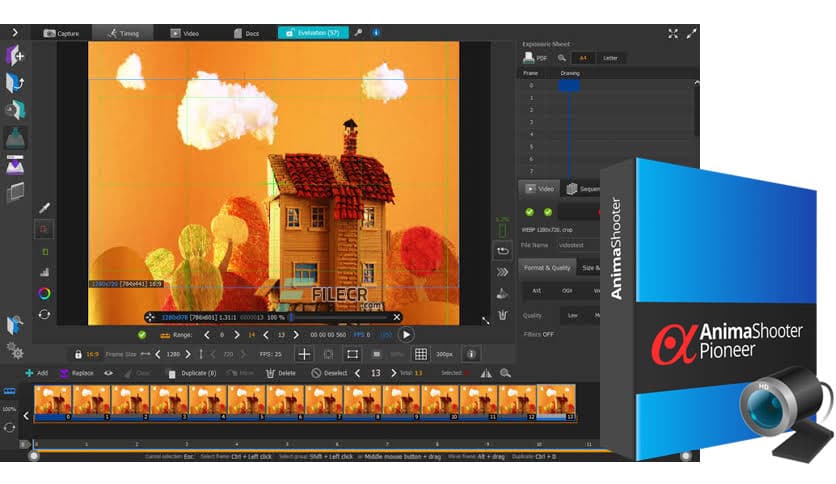Click the green check left of Range

[x=142, y=335]
